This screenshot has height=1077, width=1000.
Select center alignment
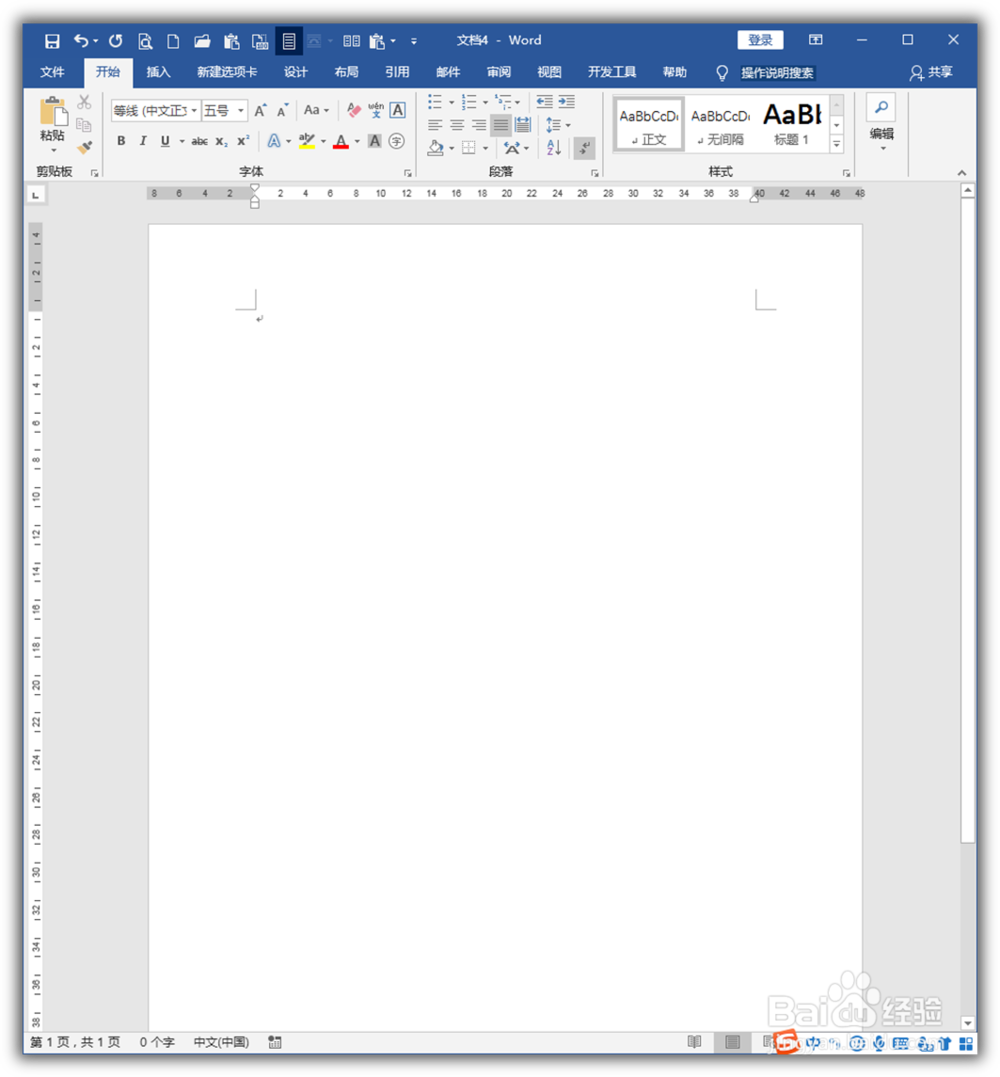pyautogui.click(x=456, y=124)
